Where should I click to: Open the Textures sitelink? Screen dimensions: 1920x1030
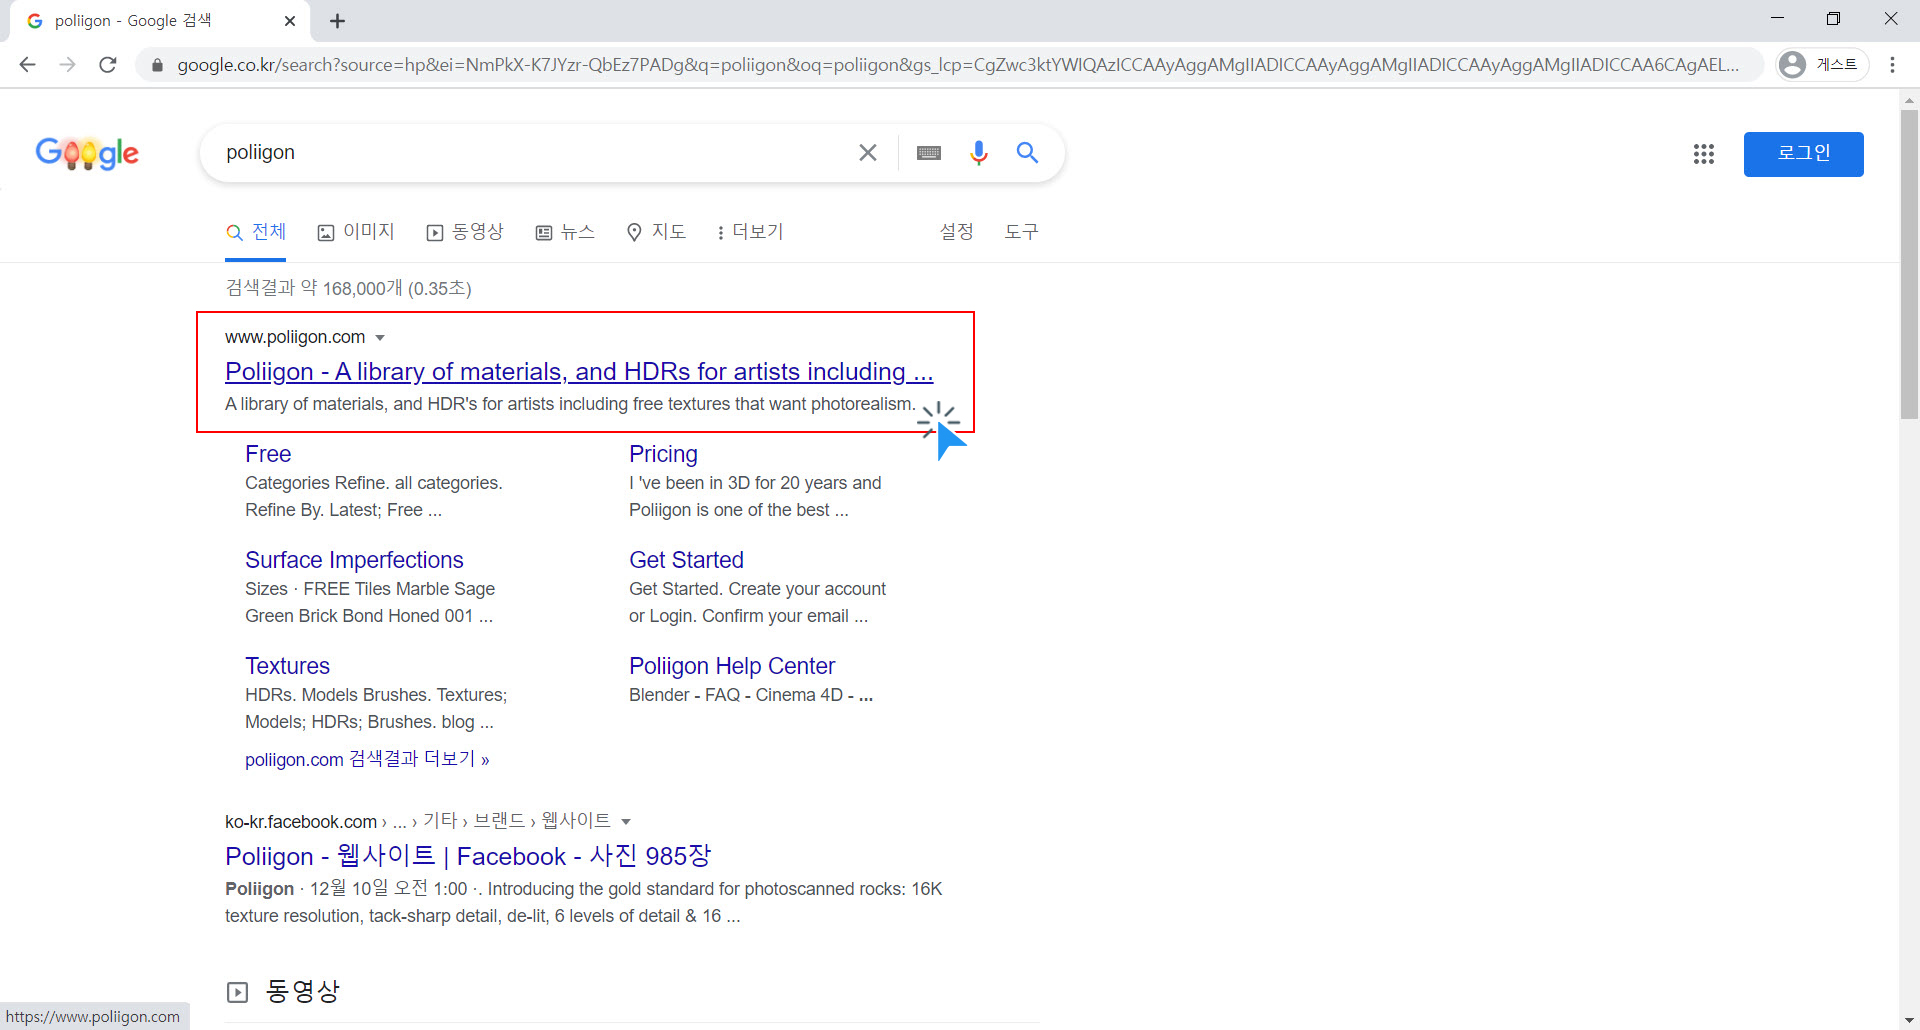(287, 666)
